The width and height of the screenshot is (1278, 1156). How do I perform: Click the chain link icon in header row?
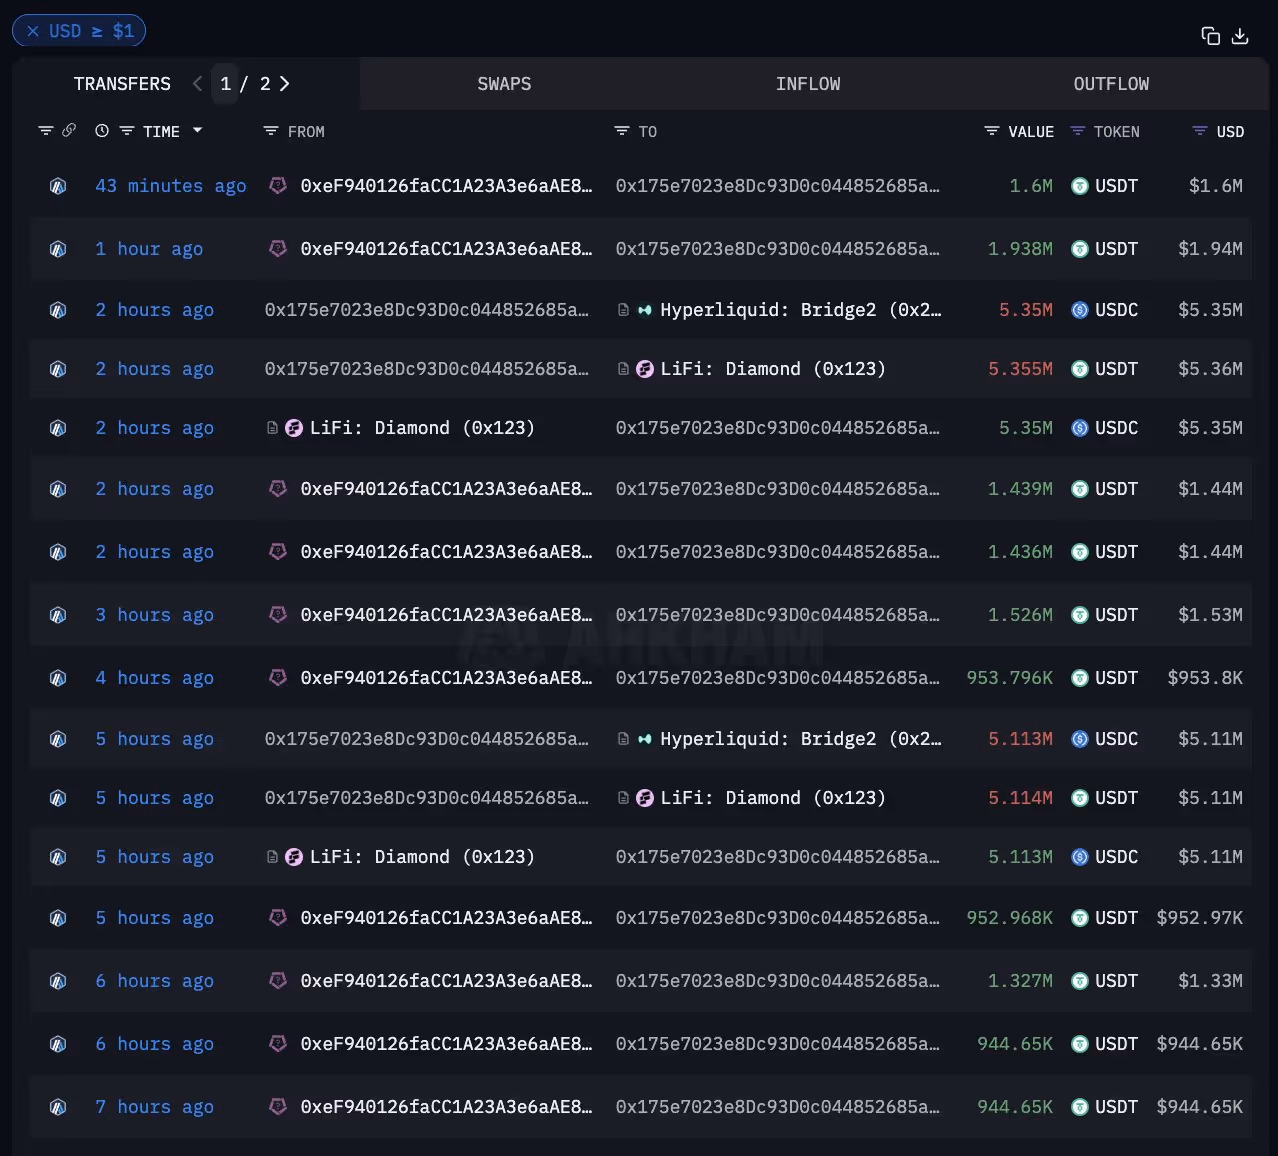pos(69,130)
